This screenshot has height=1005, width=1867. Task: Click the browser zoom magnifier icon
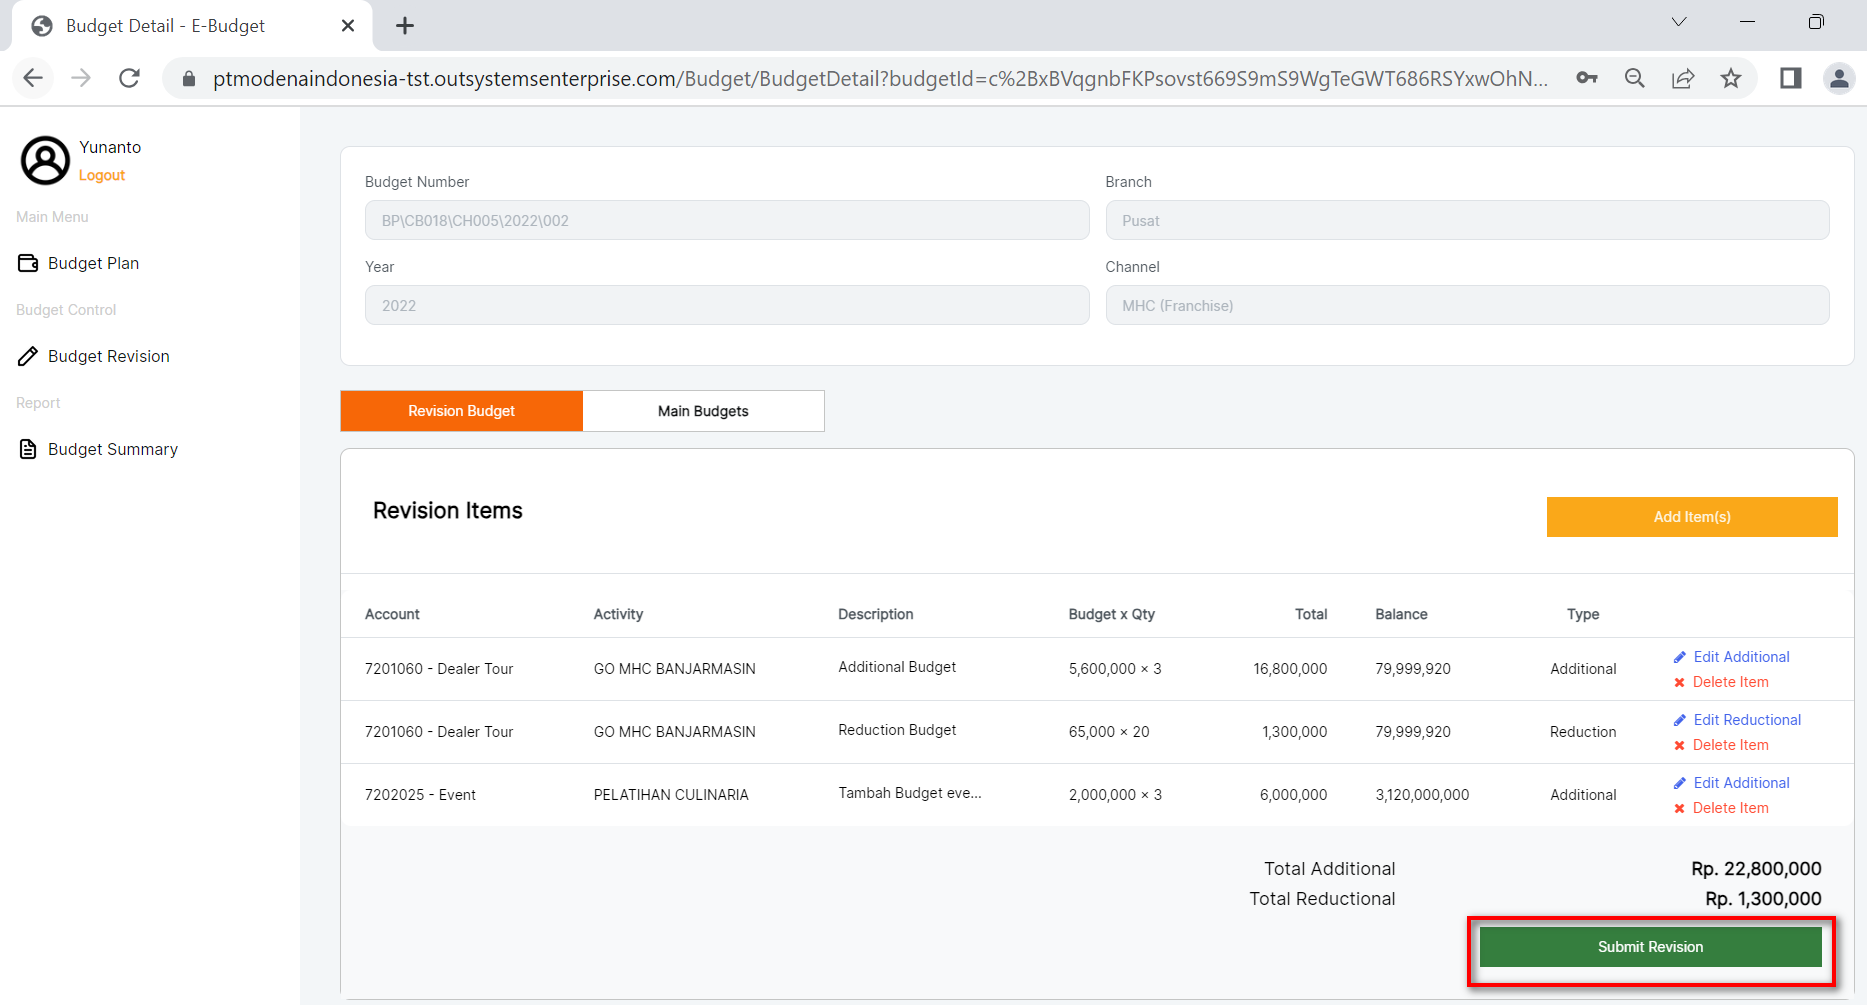coord(1635,78)
